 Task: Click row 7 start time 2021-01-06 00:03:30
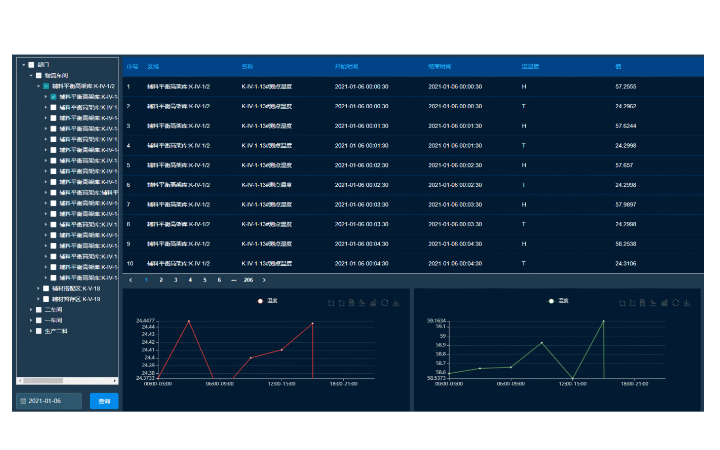[x=362, y=205]
